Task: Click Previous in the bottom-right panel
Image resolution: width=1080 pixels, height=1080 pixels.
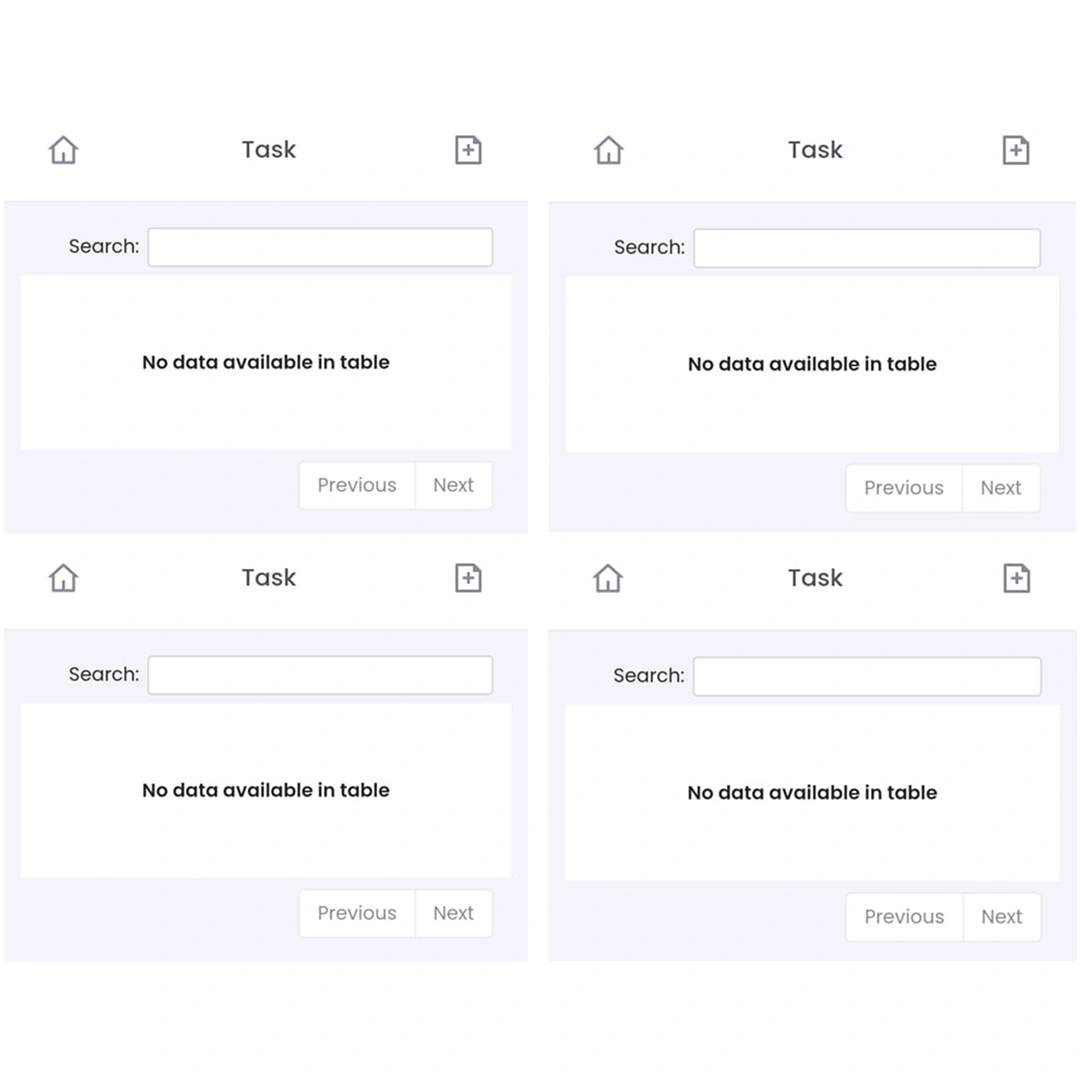Action: [904, 917]
